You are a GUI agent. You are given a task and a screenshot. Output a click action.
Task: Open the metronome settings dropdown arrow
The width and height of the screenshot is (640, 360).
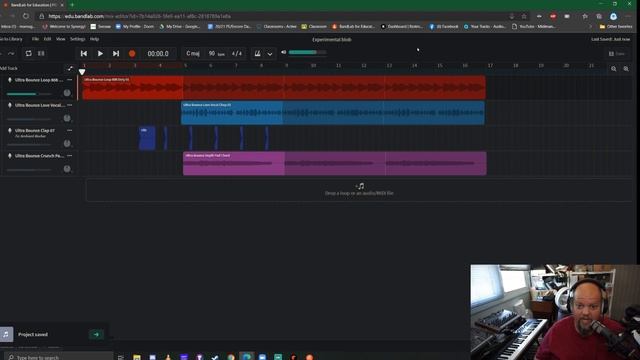[270, 54]
